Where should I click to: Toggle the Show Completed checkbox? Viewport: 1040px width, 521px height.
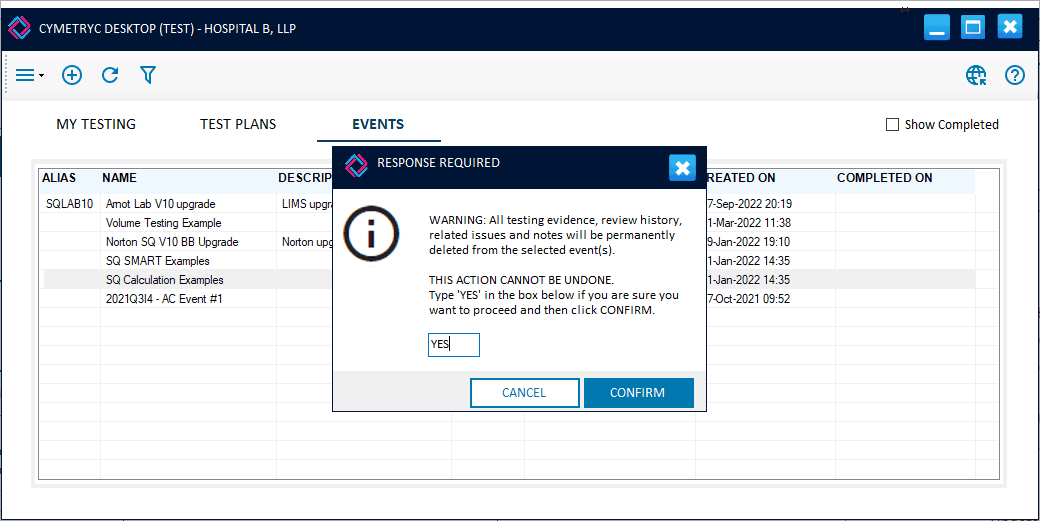coord(893,125)
